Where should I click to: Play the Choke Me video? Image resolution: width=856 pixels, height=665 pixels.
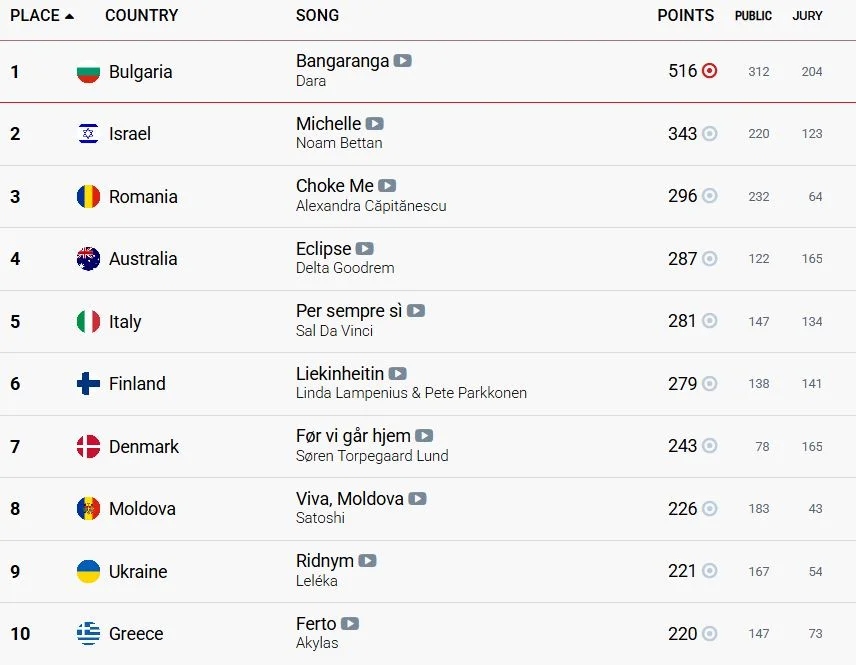pos(387,186)
